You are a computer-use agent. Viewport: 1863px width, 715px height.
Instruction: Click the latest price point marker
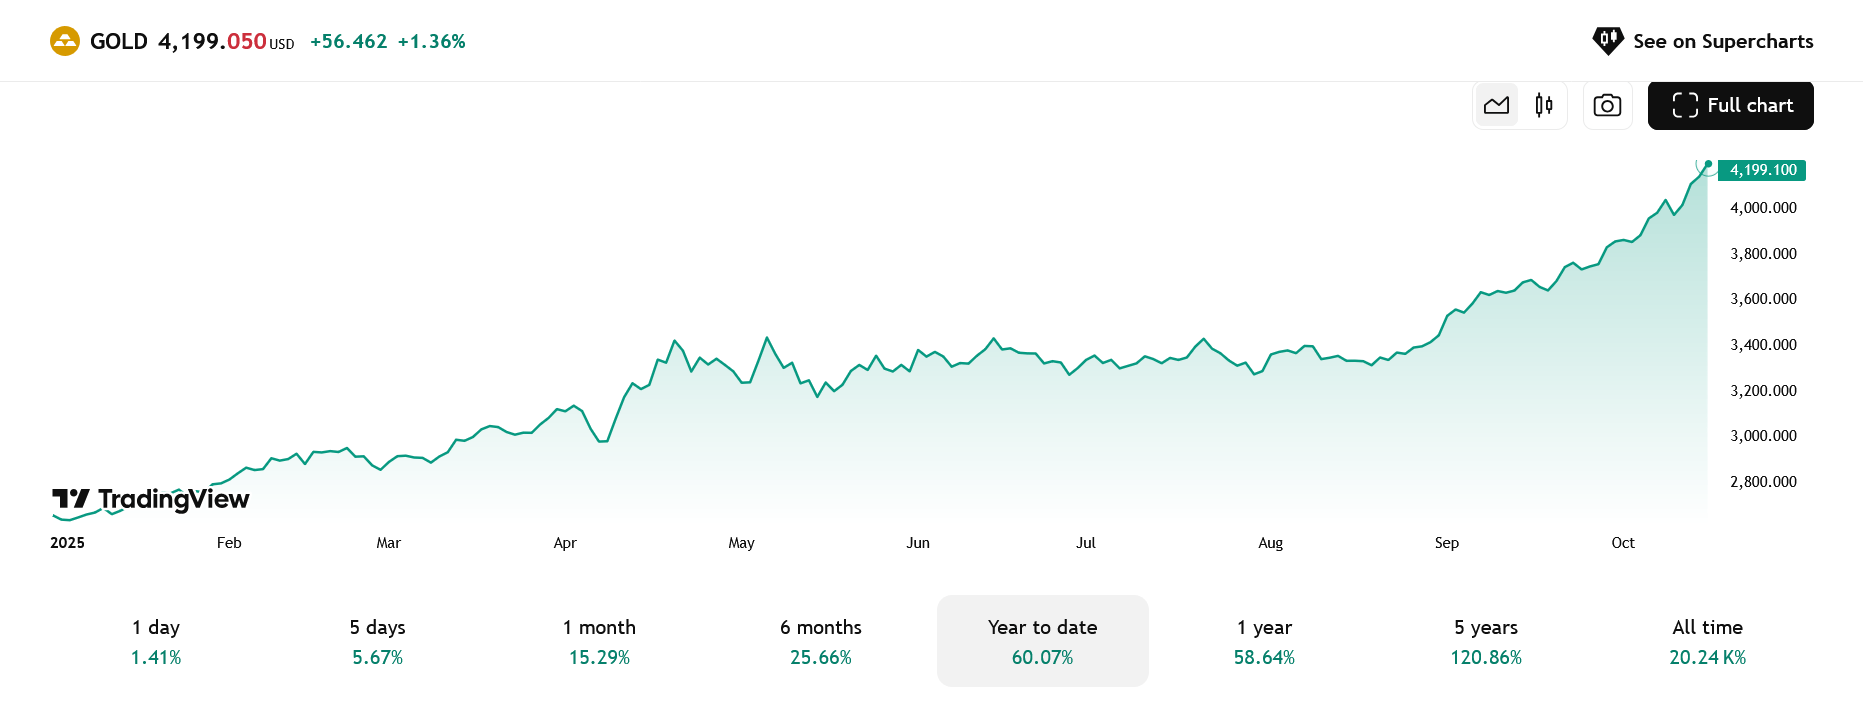(1708, 163)
